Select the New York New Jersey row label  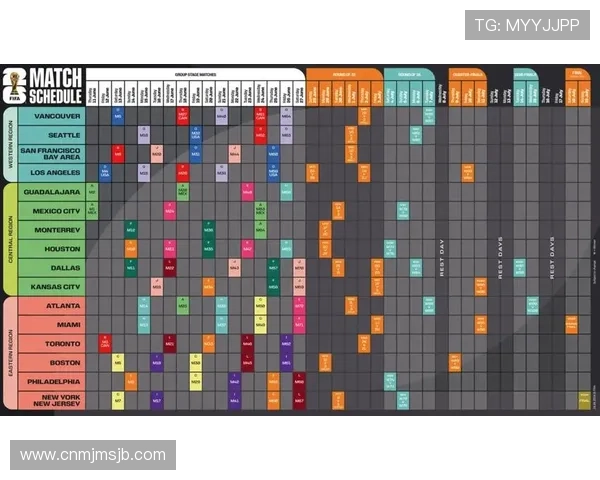tap(50, 400)
